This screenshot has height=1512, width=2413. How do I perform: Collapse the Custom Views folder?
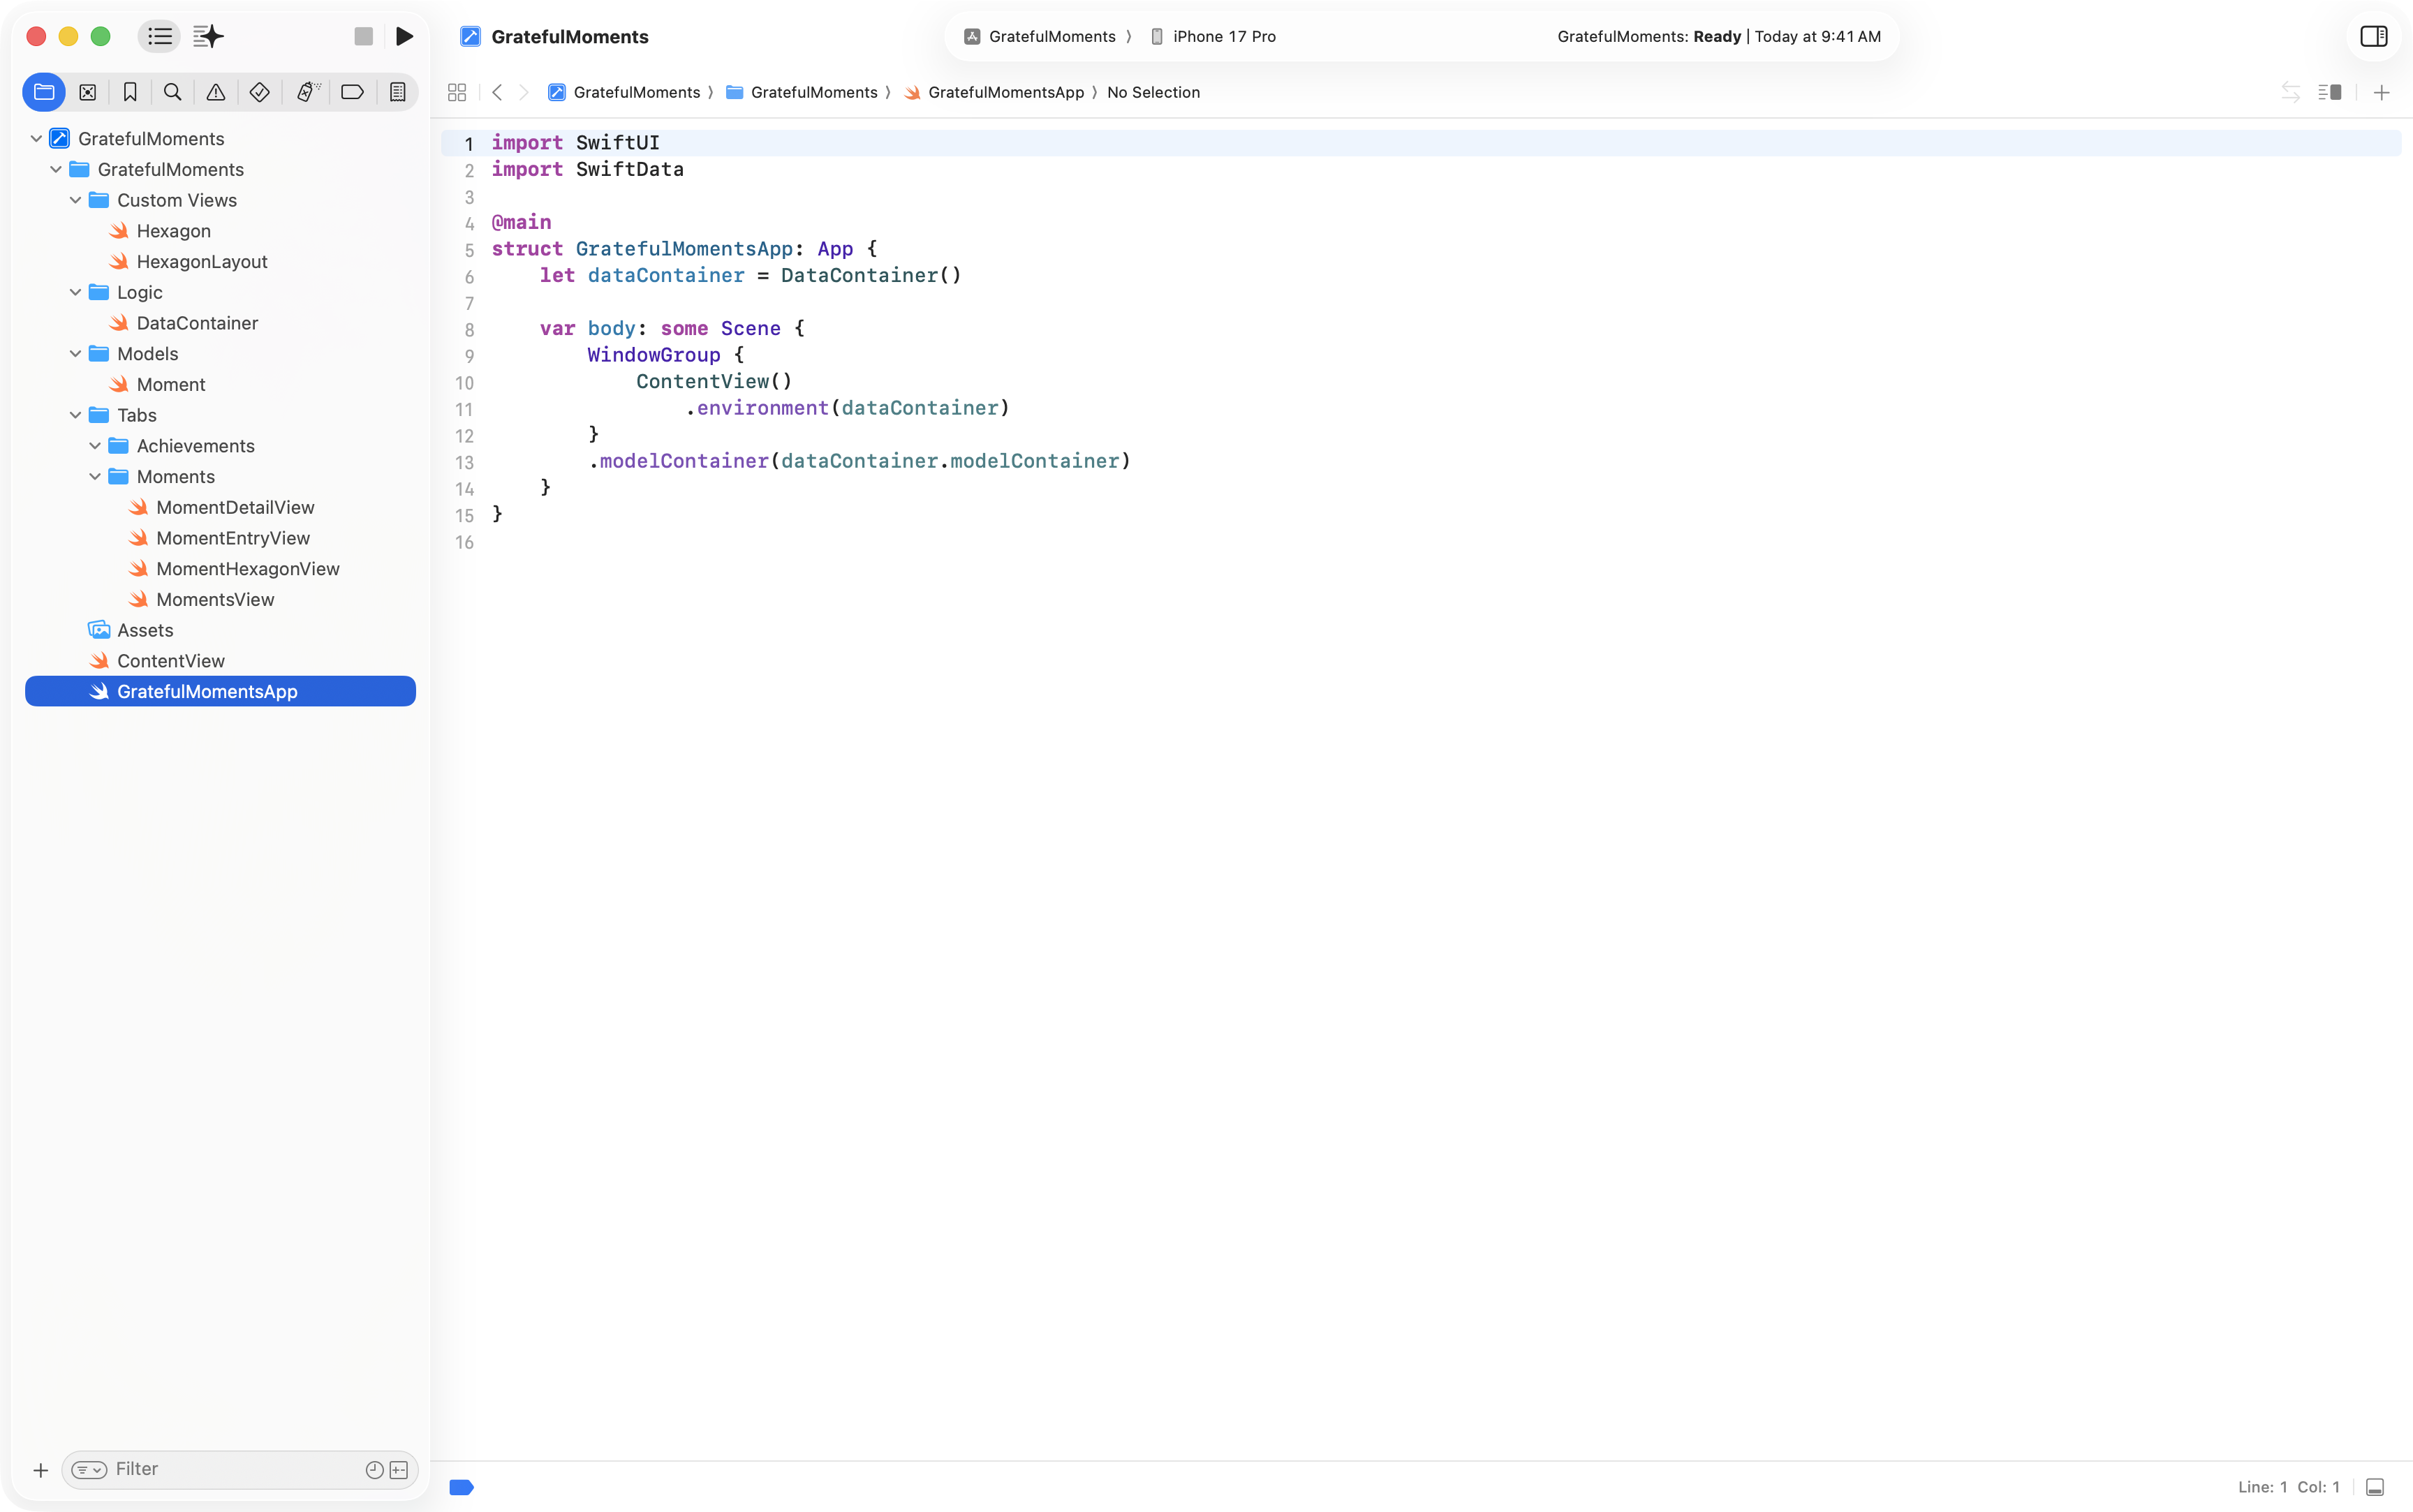click(x=75, y=200)
